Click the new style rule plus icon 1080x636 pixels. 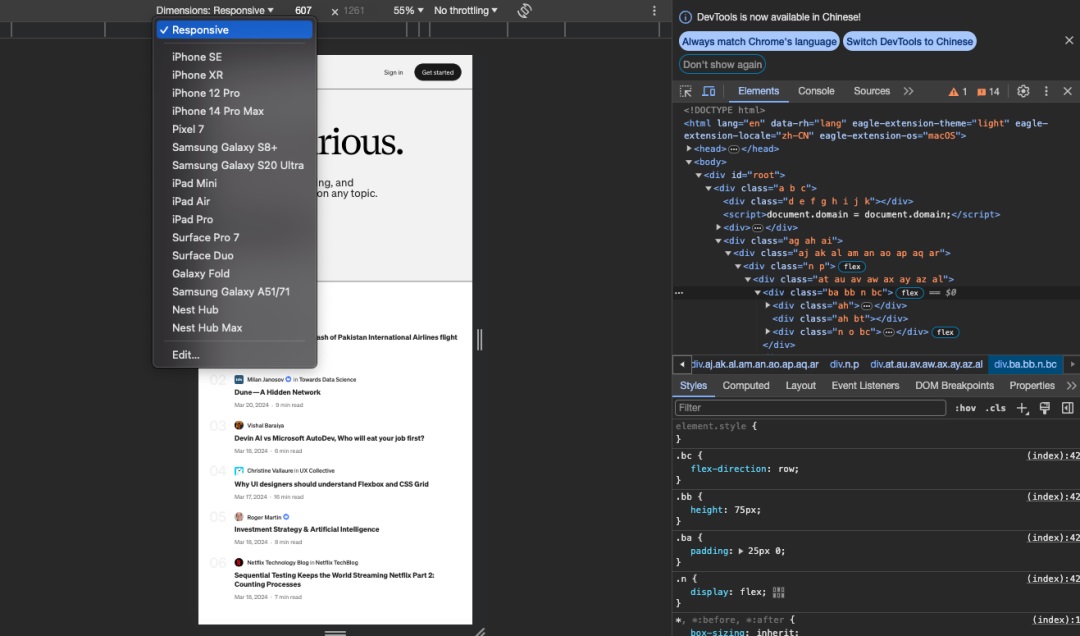1022,408
